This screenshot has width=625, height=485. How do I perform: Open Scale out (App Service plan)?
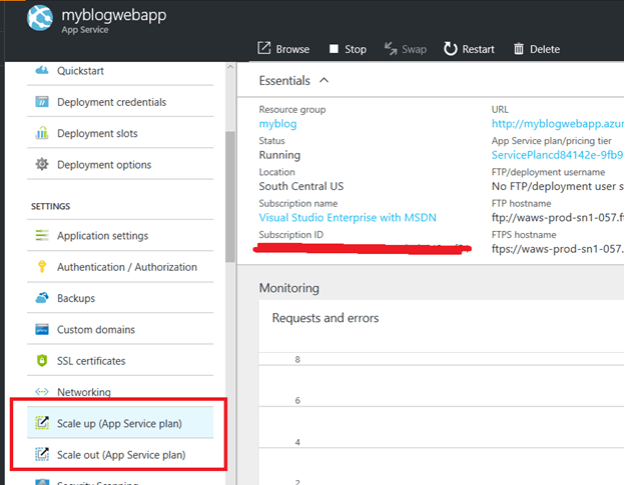[119, 455]
